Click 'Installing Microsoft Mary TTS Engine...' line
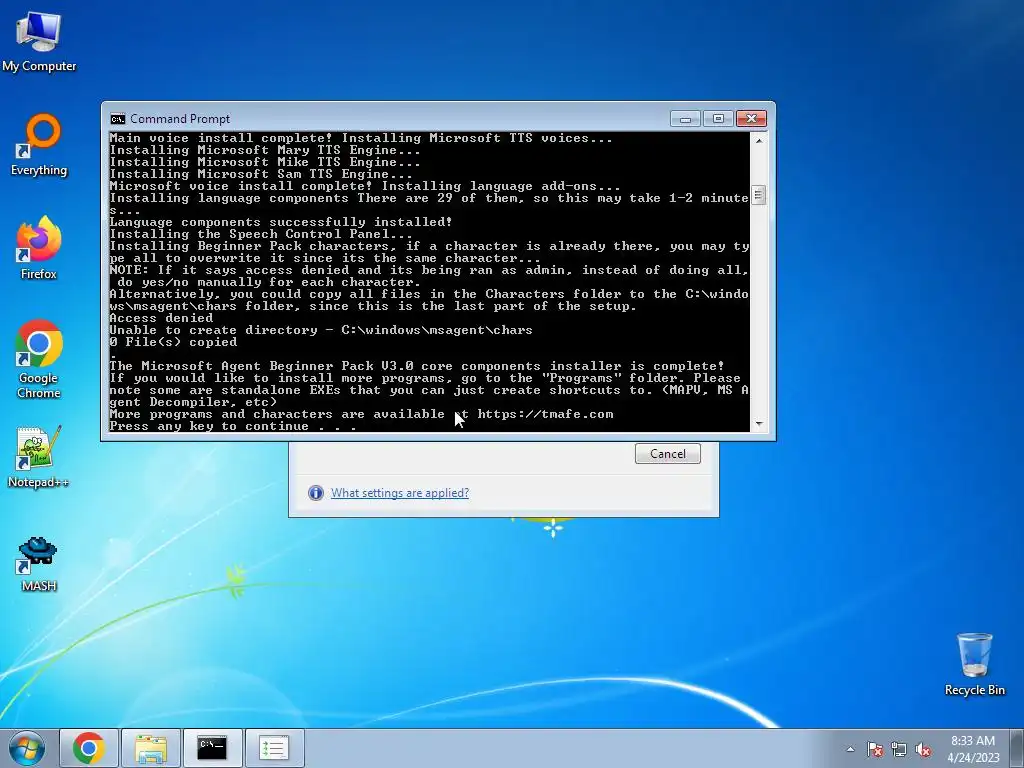The height and width of the screenshot is (768, 1024). click(265, 150)
